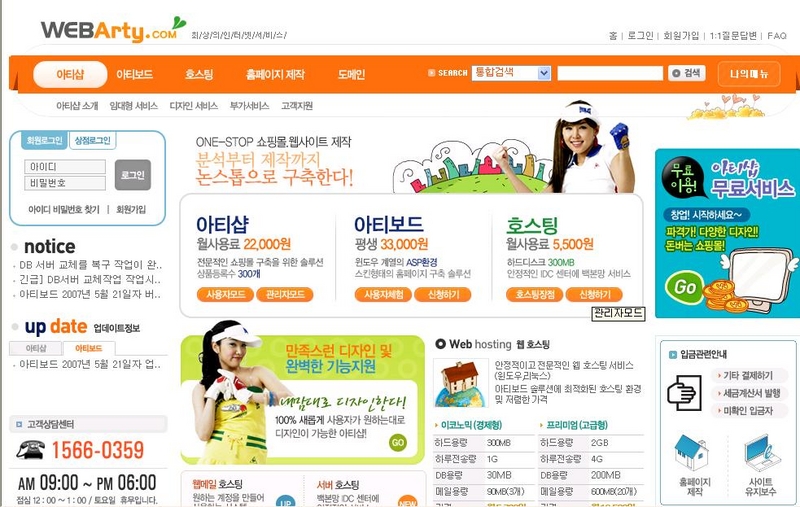Click the monitor icon for 사이트 유지보수
This screenshot has height=507, width=800.
762,452
